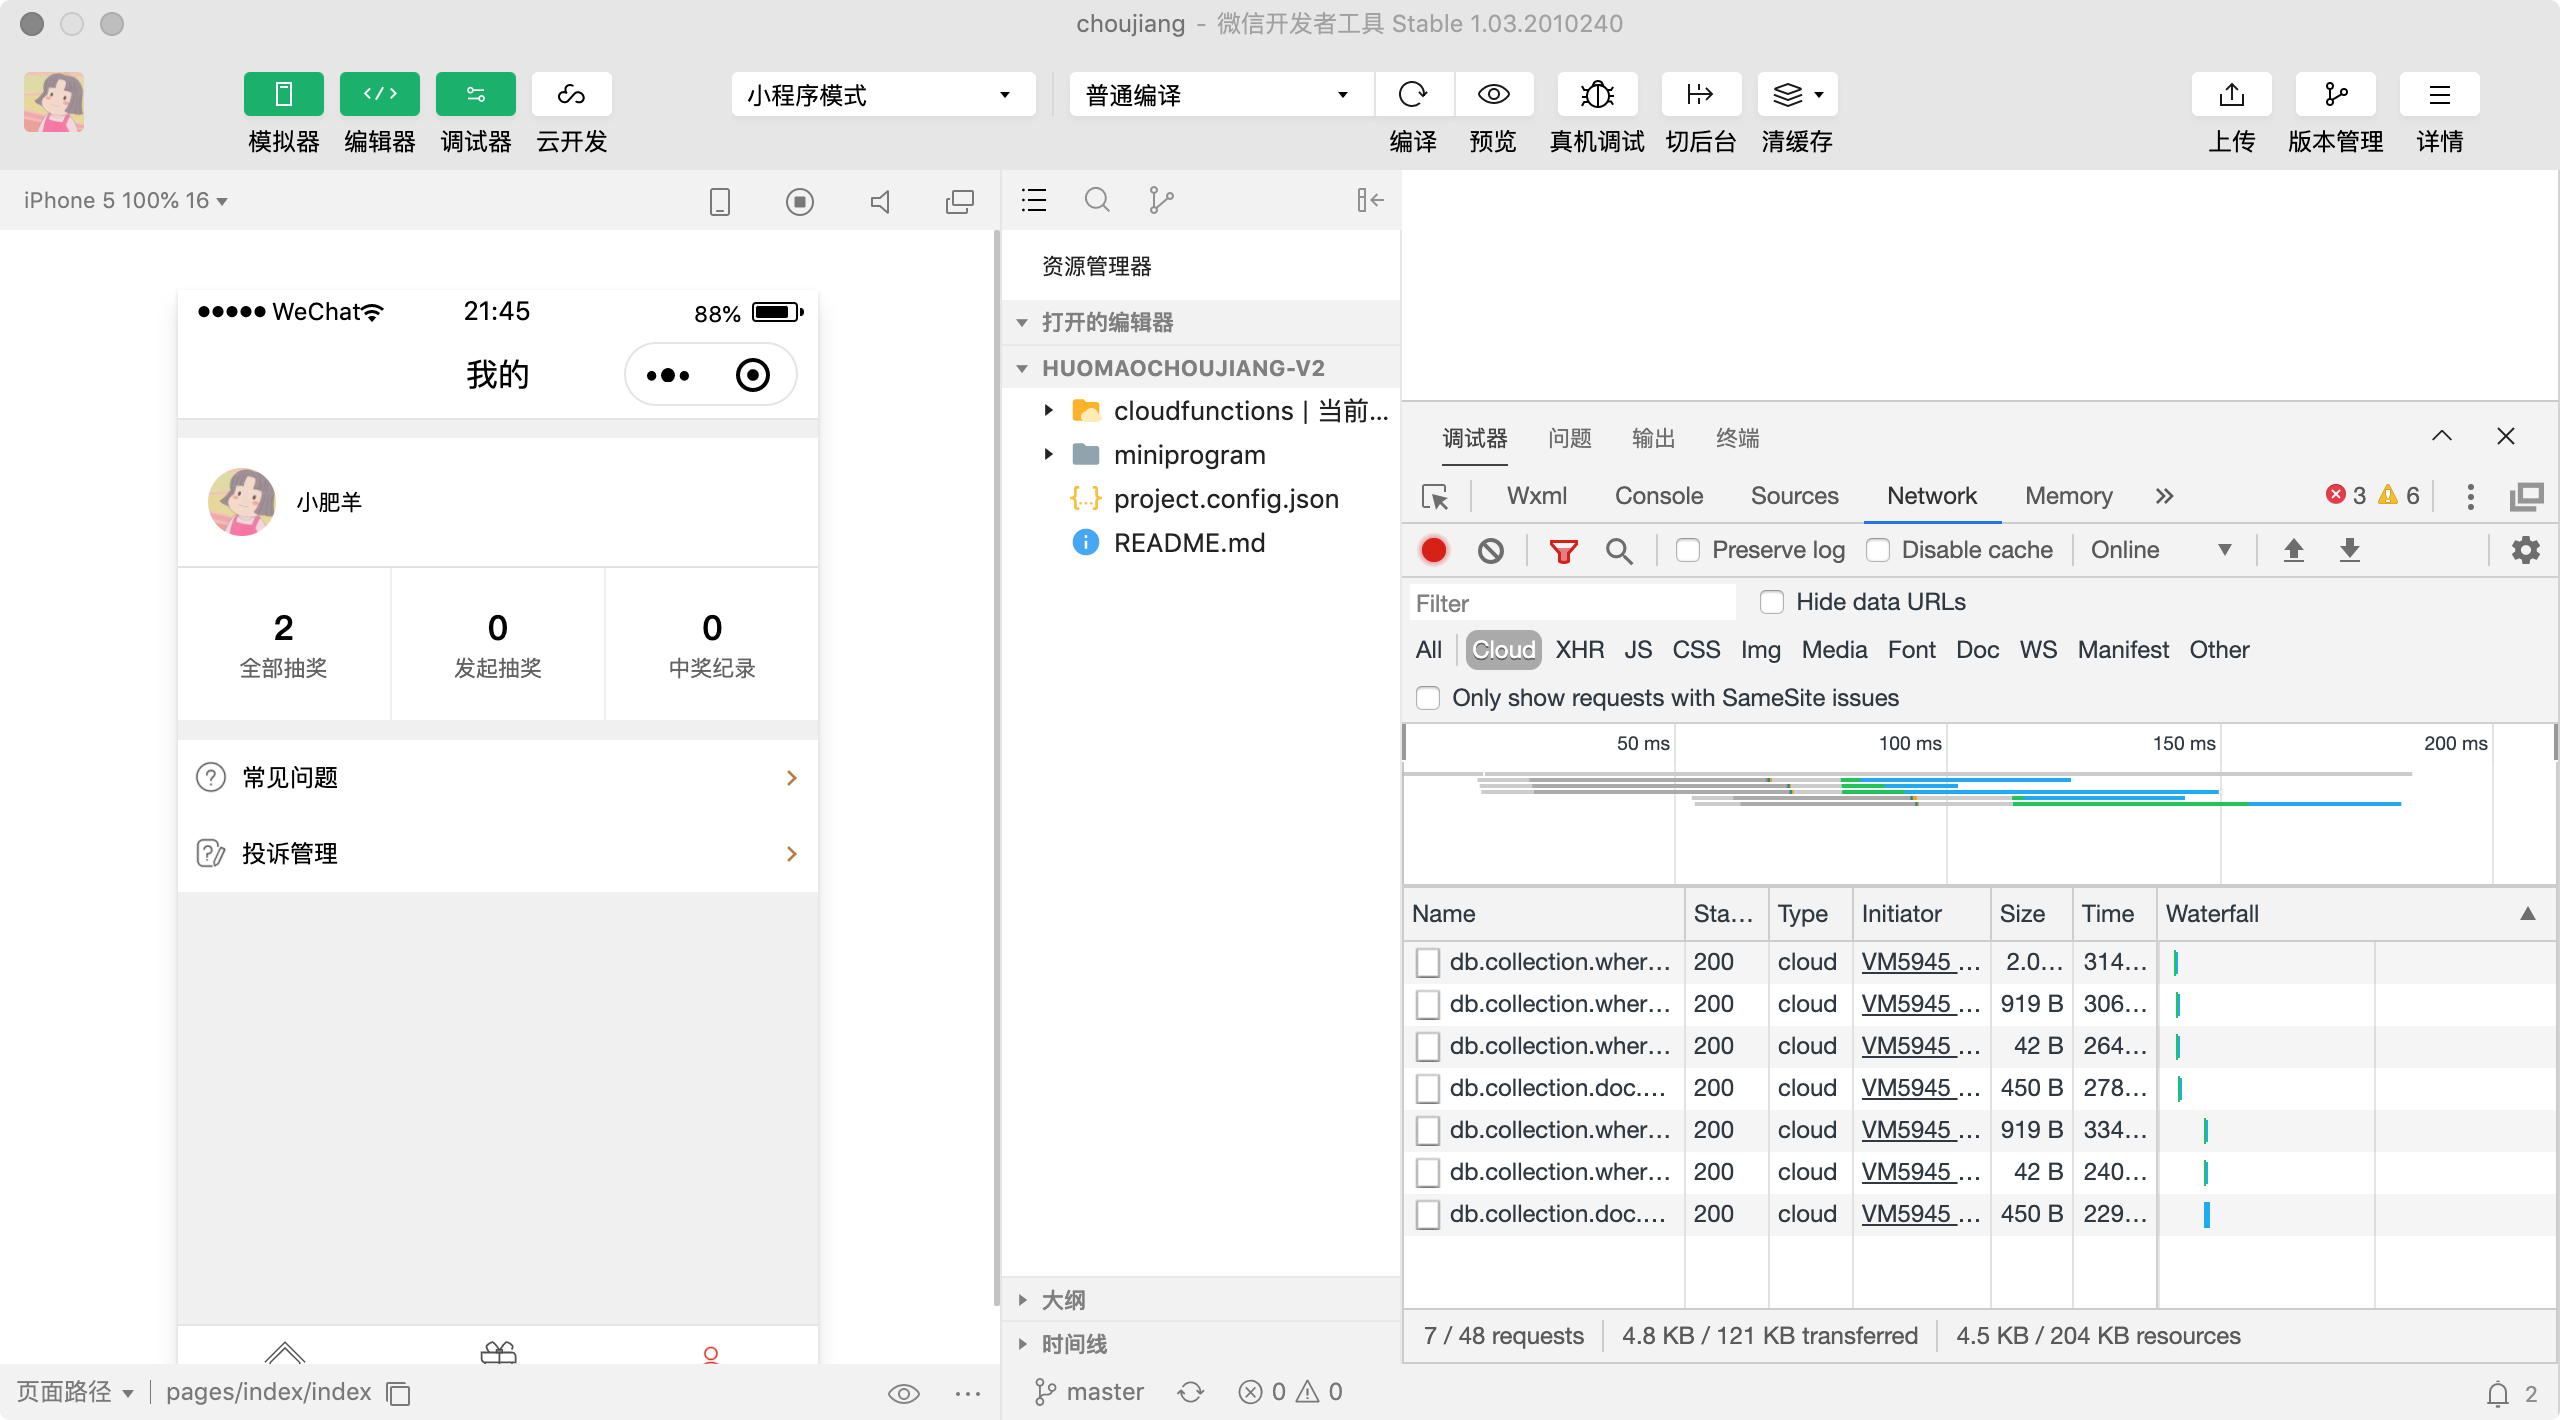Click the 预览 eye icon in toolbar
Viewport: 2560px width, 1420px height.
tap(1493, 94)
